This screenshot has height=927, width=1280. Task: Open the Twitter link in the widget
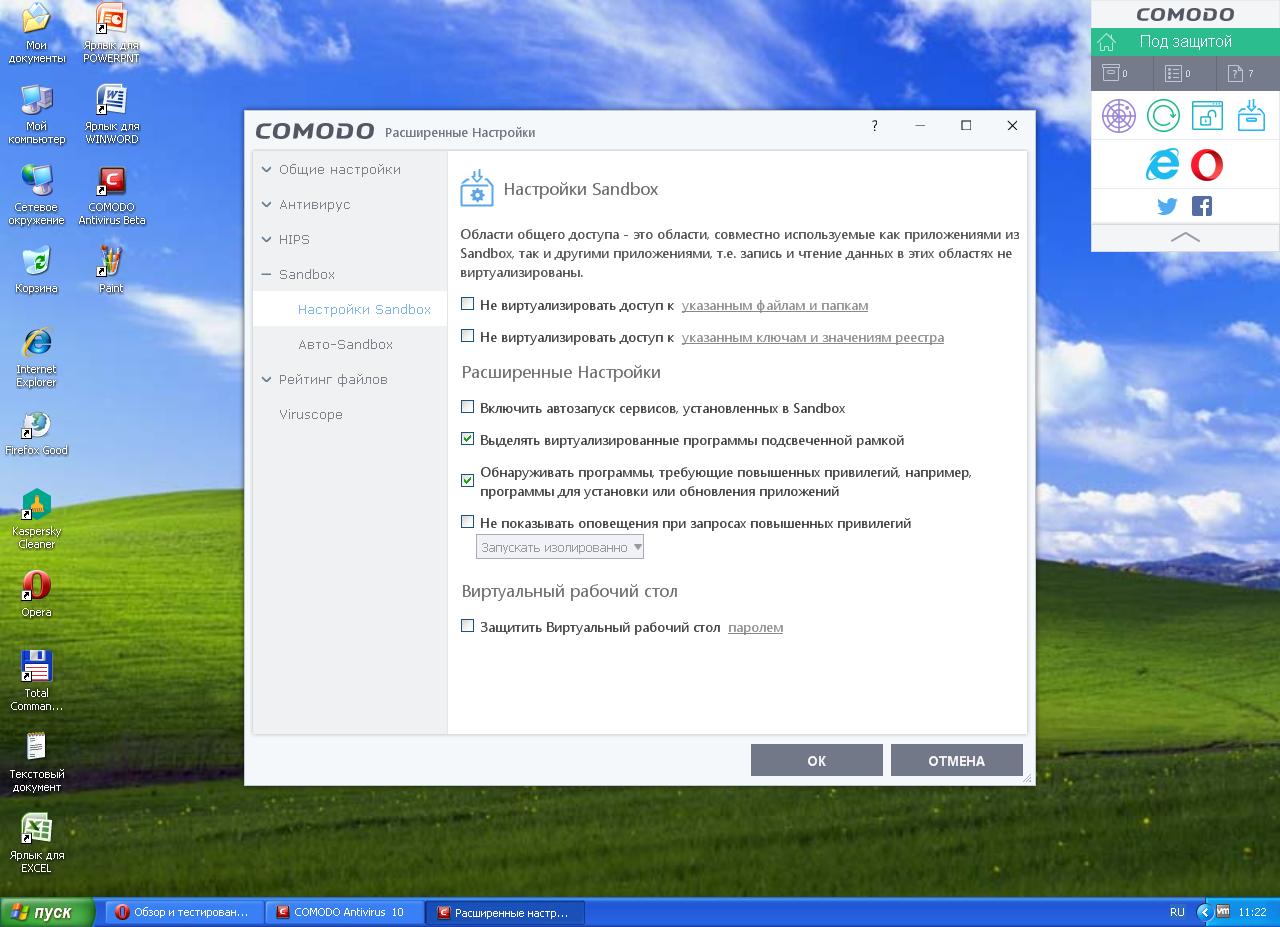point(1167,206)
